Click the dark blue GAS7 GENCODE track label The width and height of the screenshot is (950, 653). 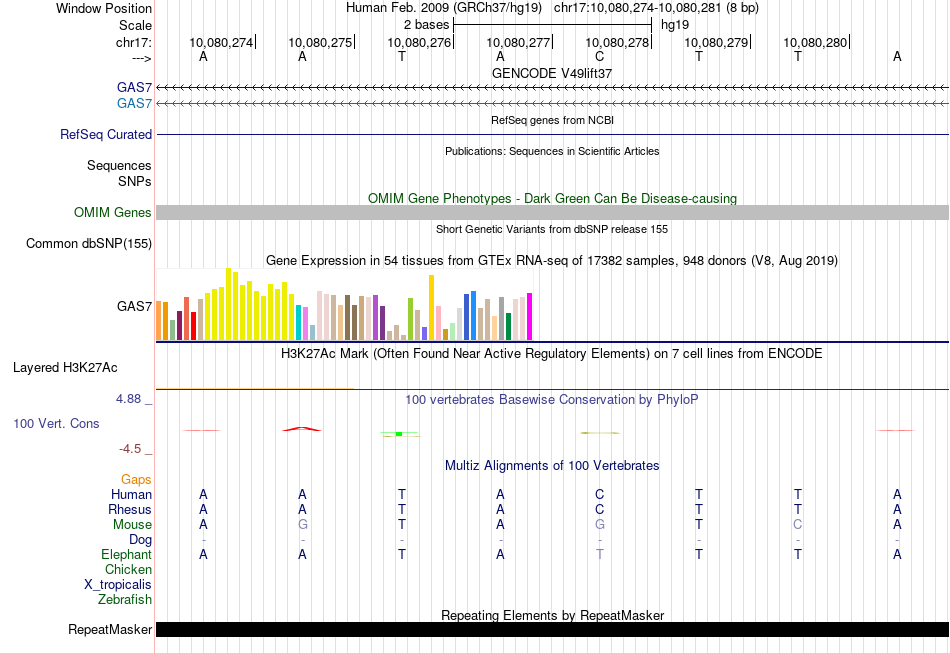134,87
